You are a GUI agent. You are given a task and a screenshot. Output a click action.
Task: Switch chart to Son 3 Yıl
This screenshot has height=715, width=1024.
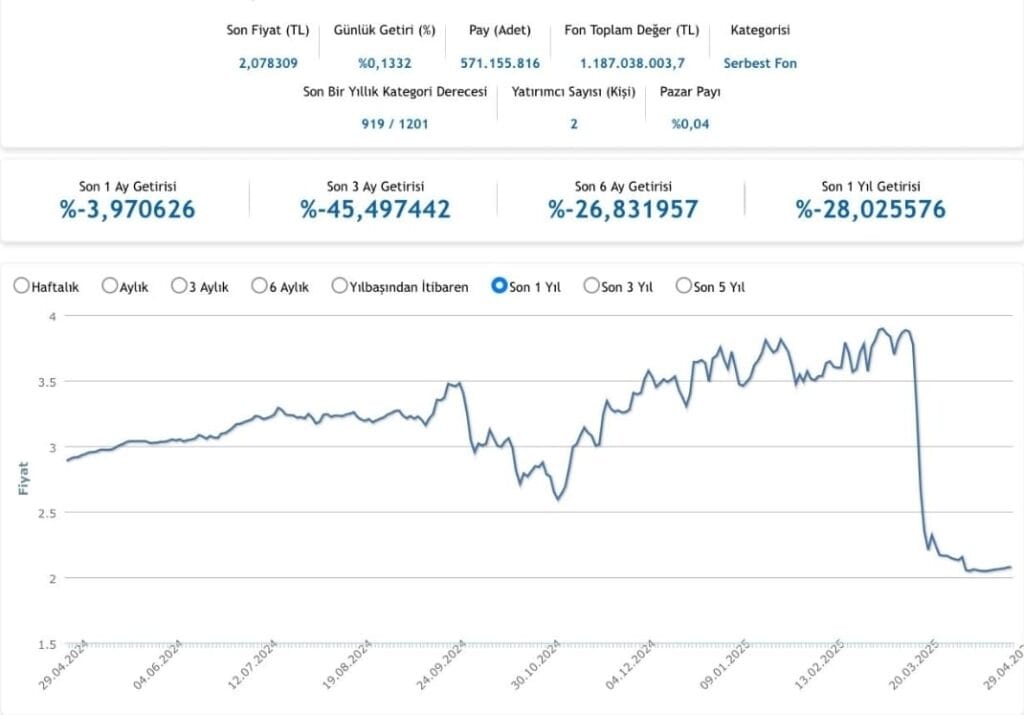(591, 286)
